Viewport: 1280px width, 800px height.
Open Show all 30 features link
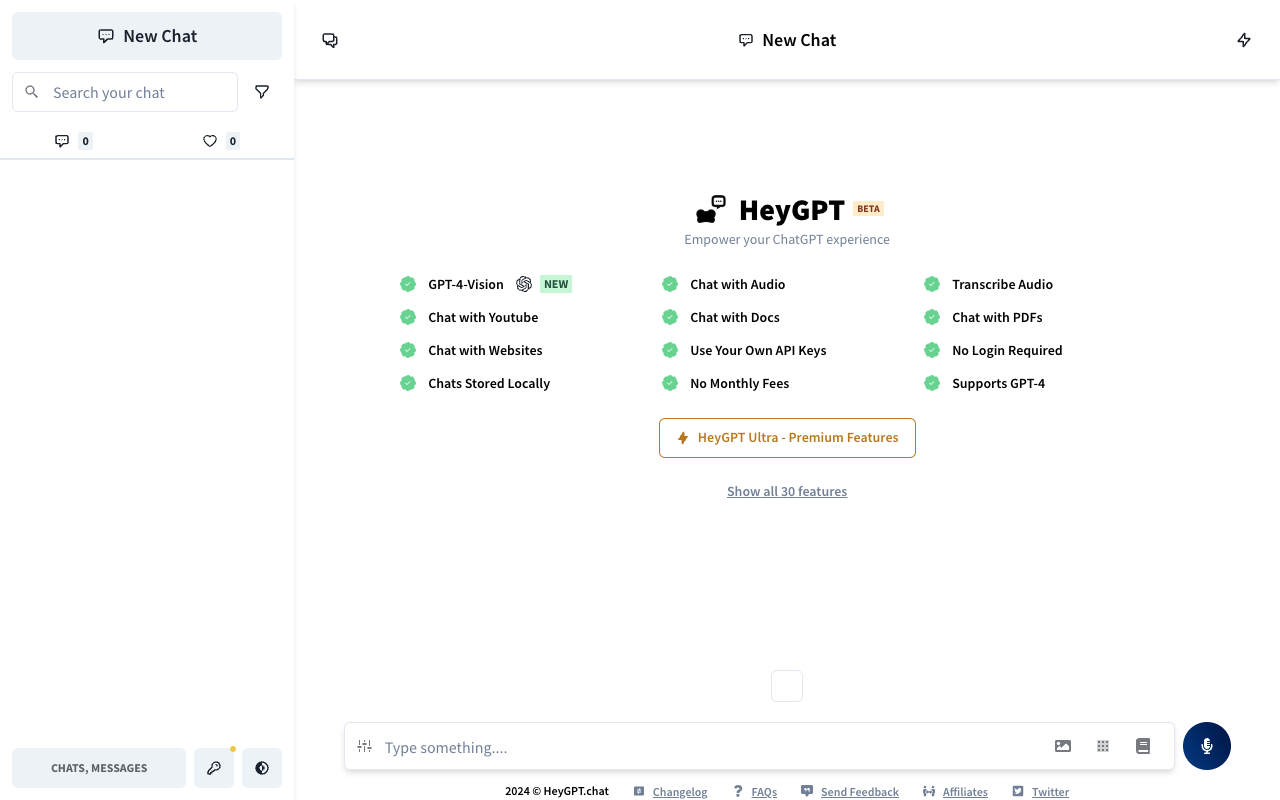tap(787, 491)
